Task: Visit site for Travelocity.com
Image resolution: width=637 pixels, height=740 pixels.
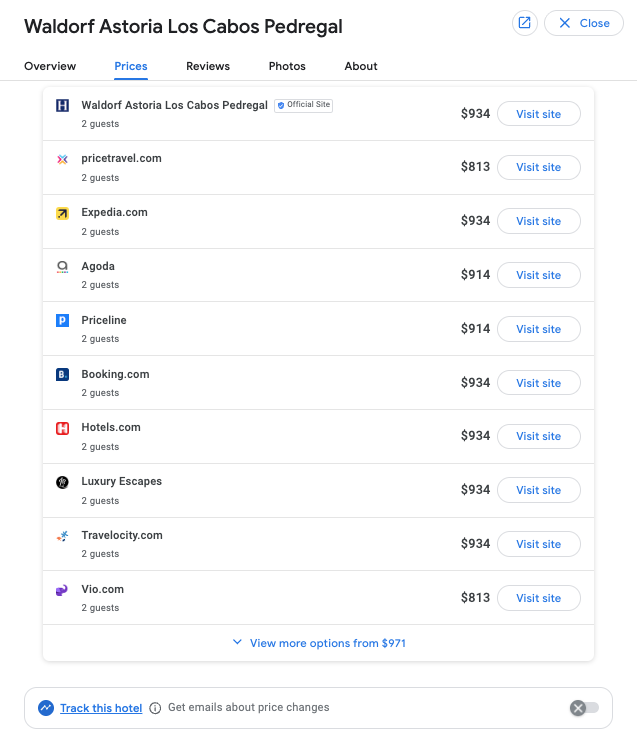Action: coord(539,544)
